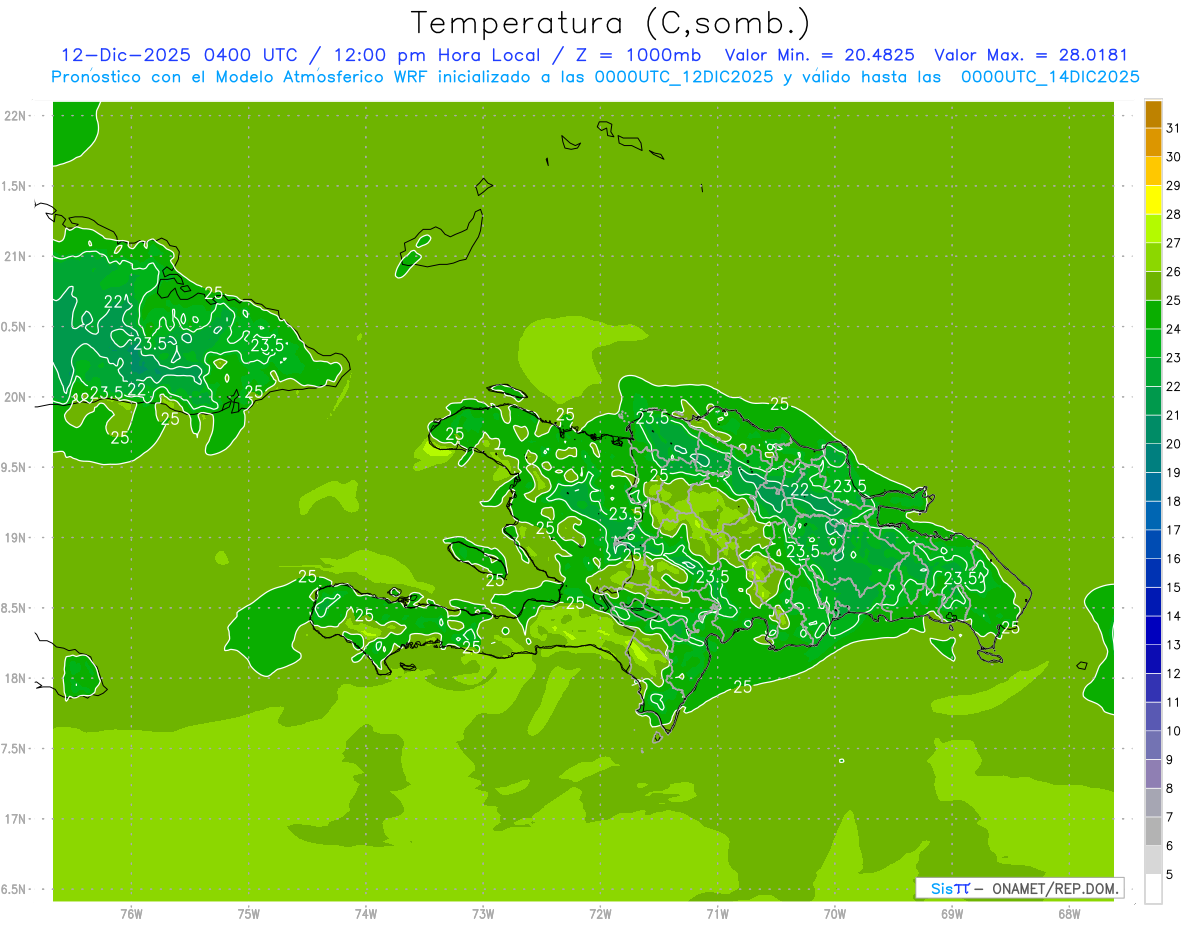Select the date text "12-Dic-2025 0400 UTC"
The image size is (1200, 927).
tap(179, 55)
